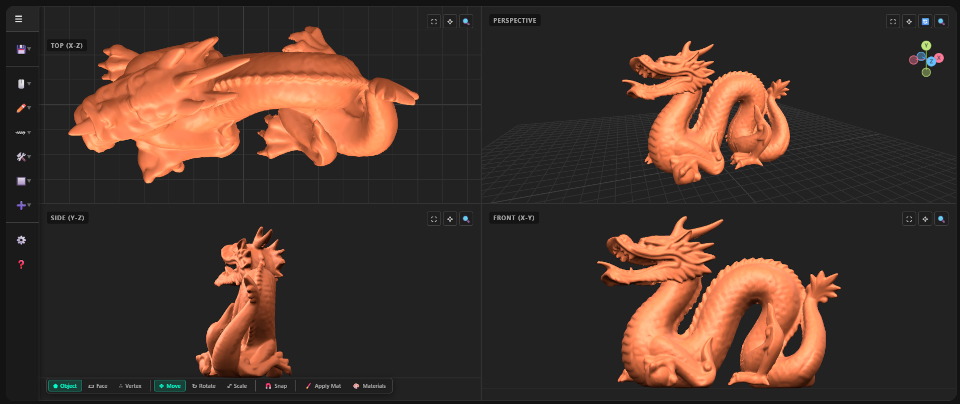Image resolution: width=960 pixels, height=404 pixels.
Task: Open the save file dropdown
Action: point(21,48)
